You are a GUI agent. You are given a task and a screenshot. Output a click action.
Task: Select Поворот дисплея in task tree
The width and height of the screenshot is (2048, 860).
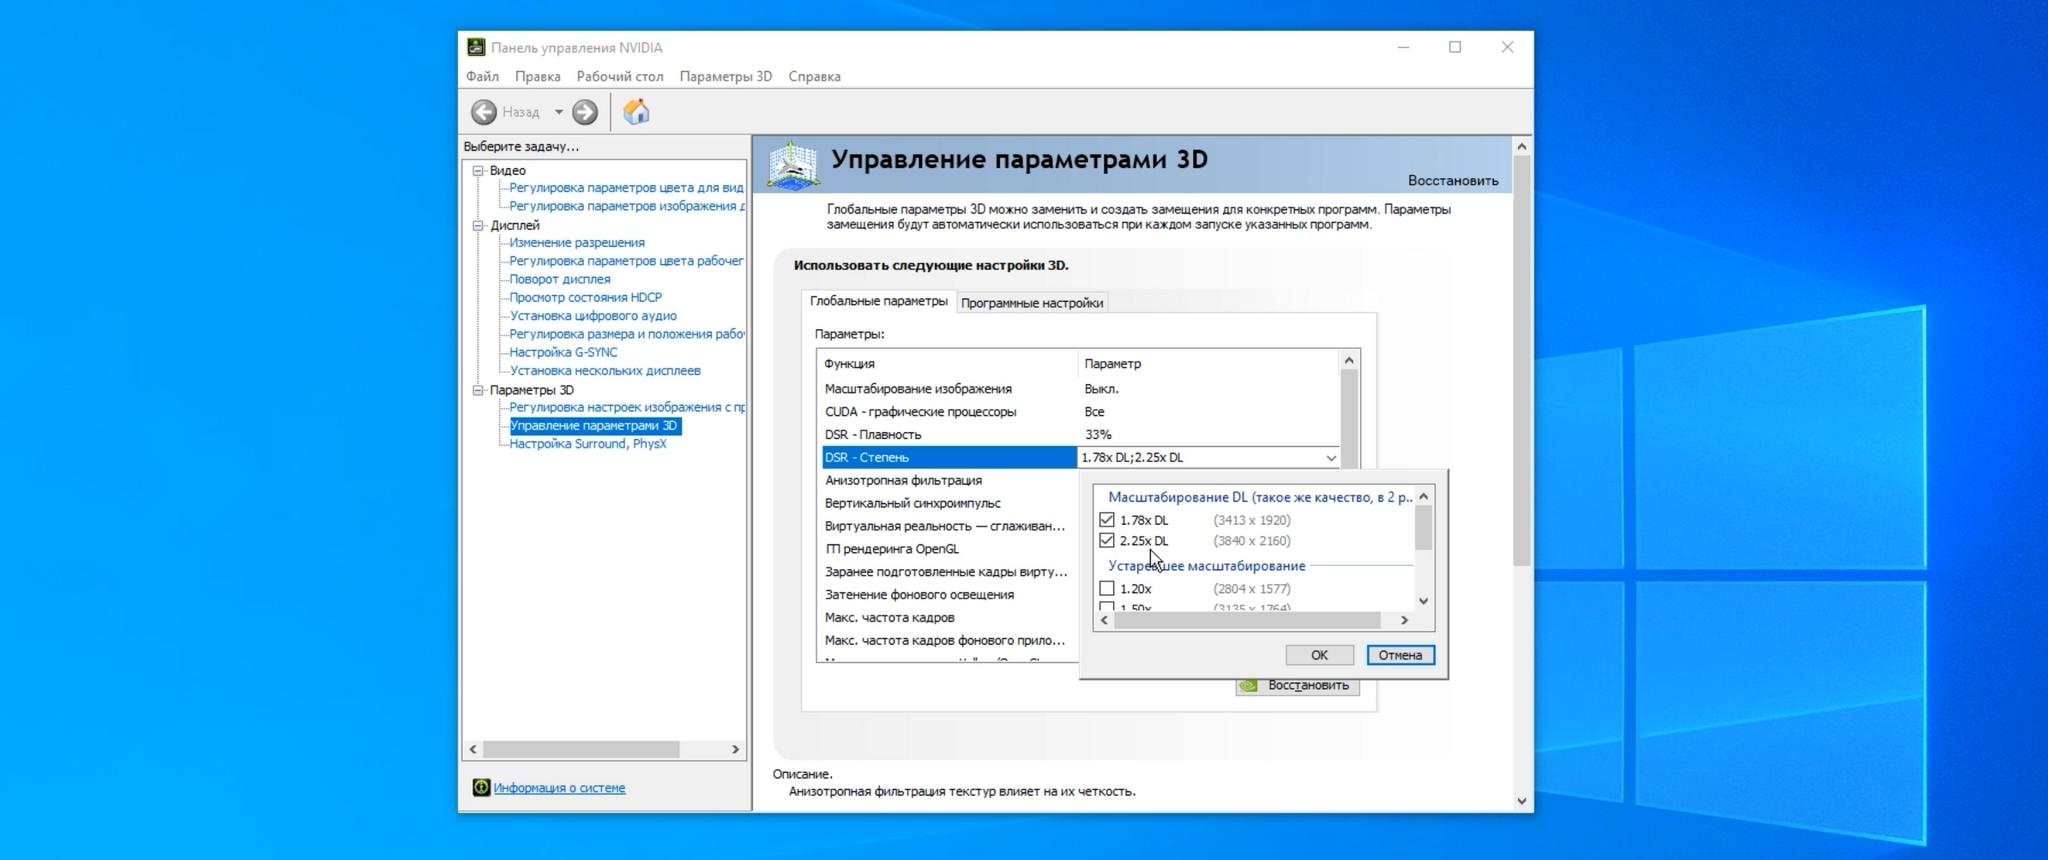[560, 280]
